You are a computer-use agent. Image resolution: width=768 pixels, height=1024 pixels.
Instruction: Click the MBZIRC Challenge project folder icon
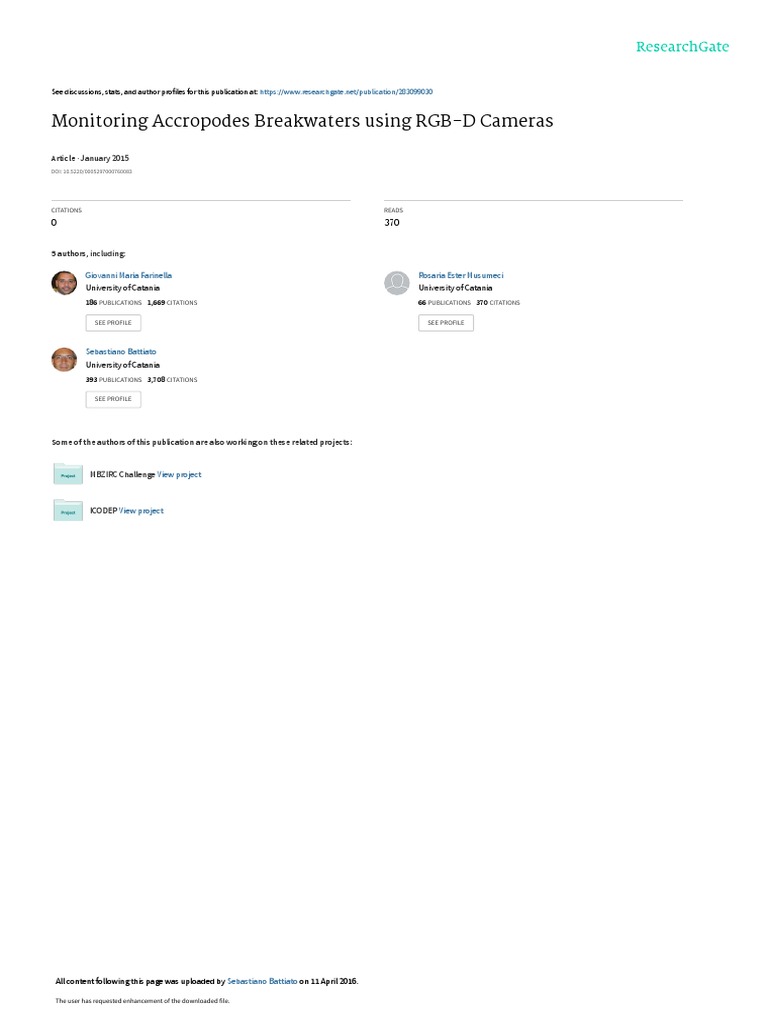(68, 474)
